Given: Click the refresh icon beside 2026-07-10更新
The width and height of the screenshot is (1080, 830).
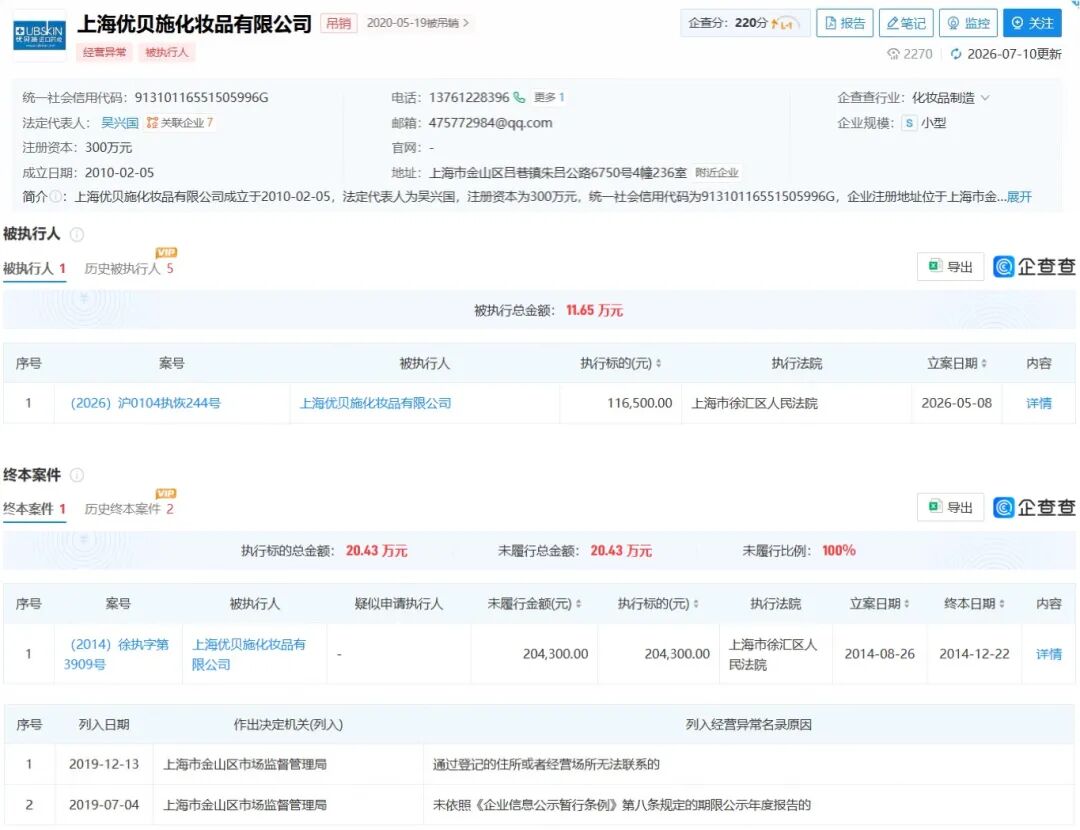Looking at the screenshot, I should [955, 54].
